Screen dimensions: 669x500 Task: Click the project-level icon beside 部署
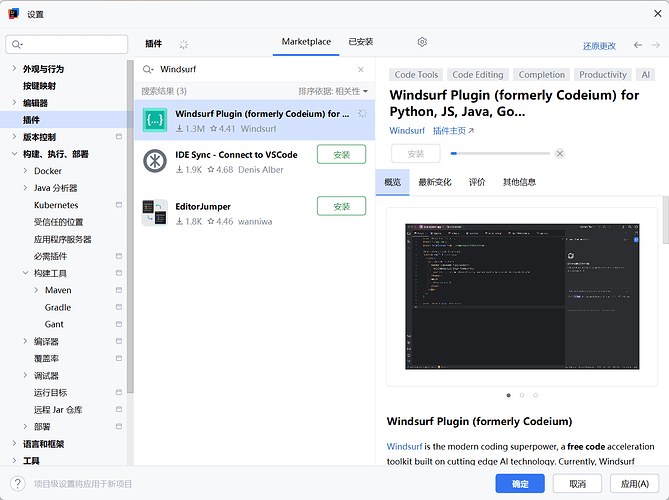point(119,427)
